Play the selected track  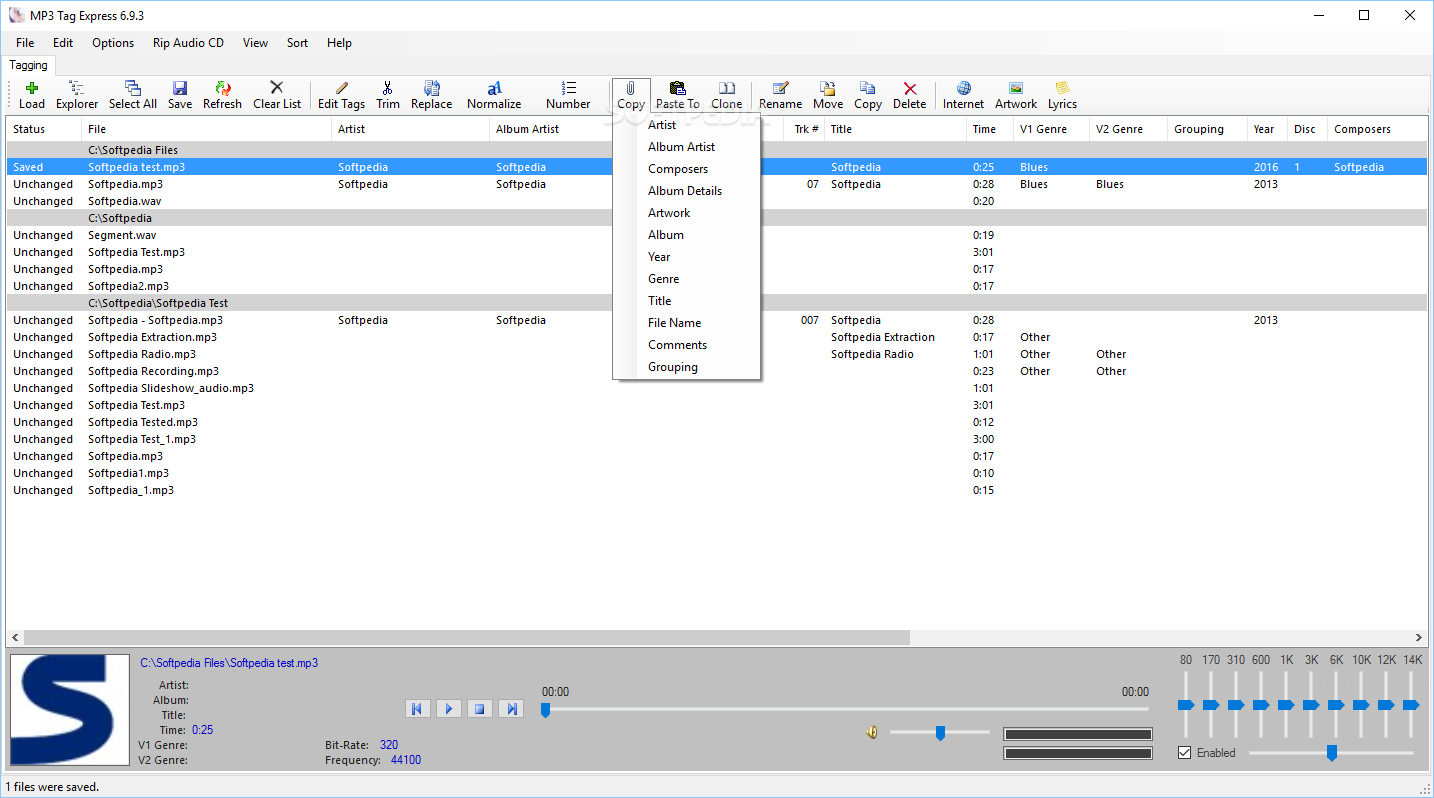[449, 709]
